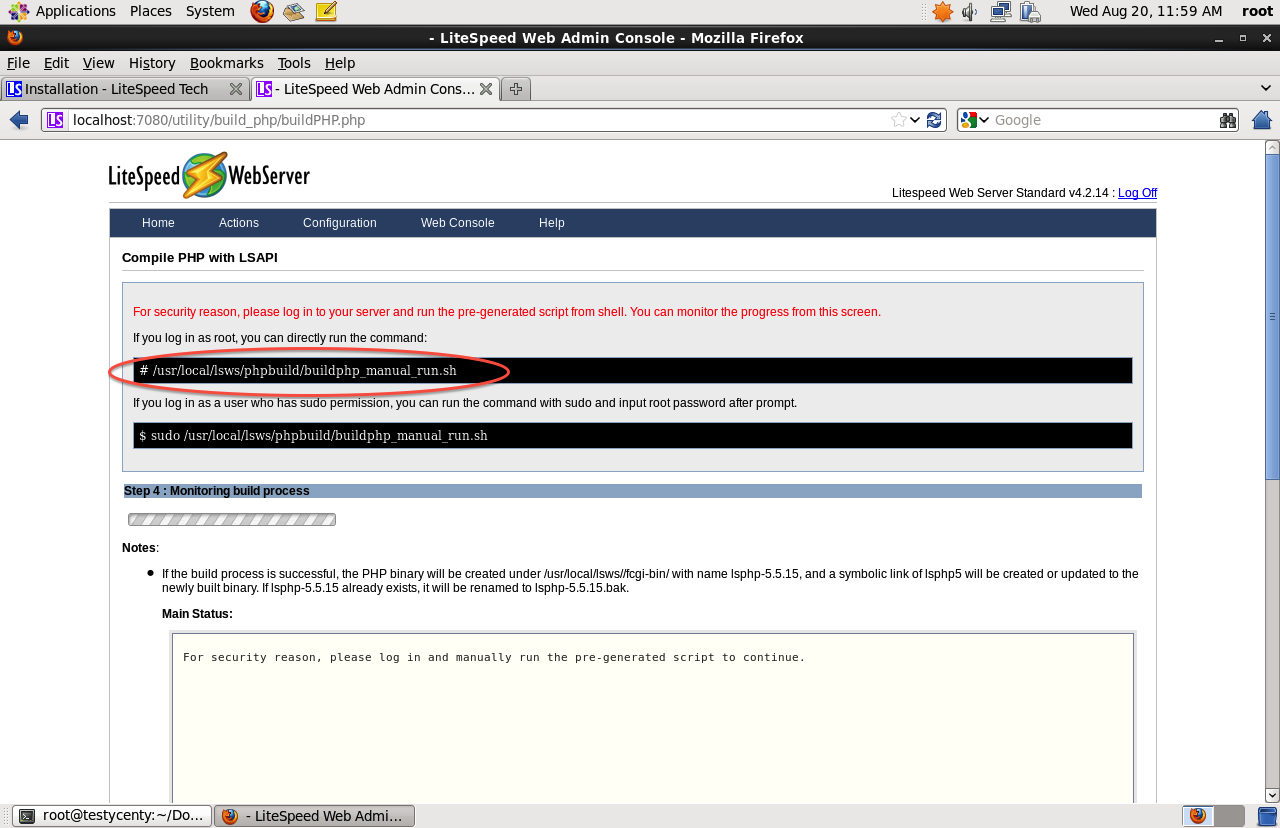Switch to the Installation - LiteSpeed Tech tab
1280x828 pixels.
point(125,89)
